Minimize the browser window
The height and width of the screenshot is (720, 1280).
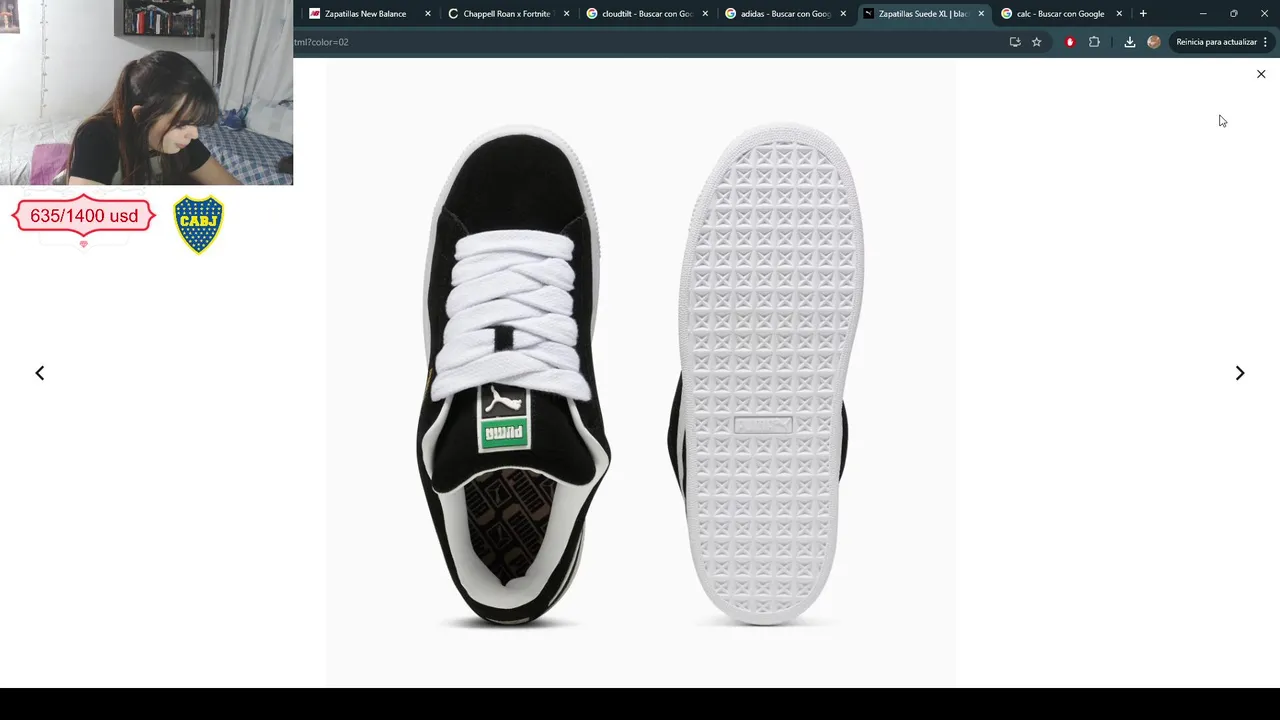[x=1203, y=14]
